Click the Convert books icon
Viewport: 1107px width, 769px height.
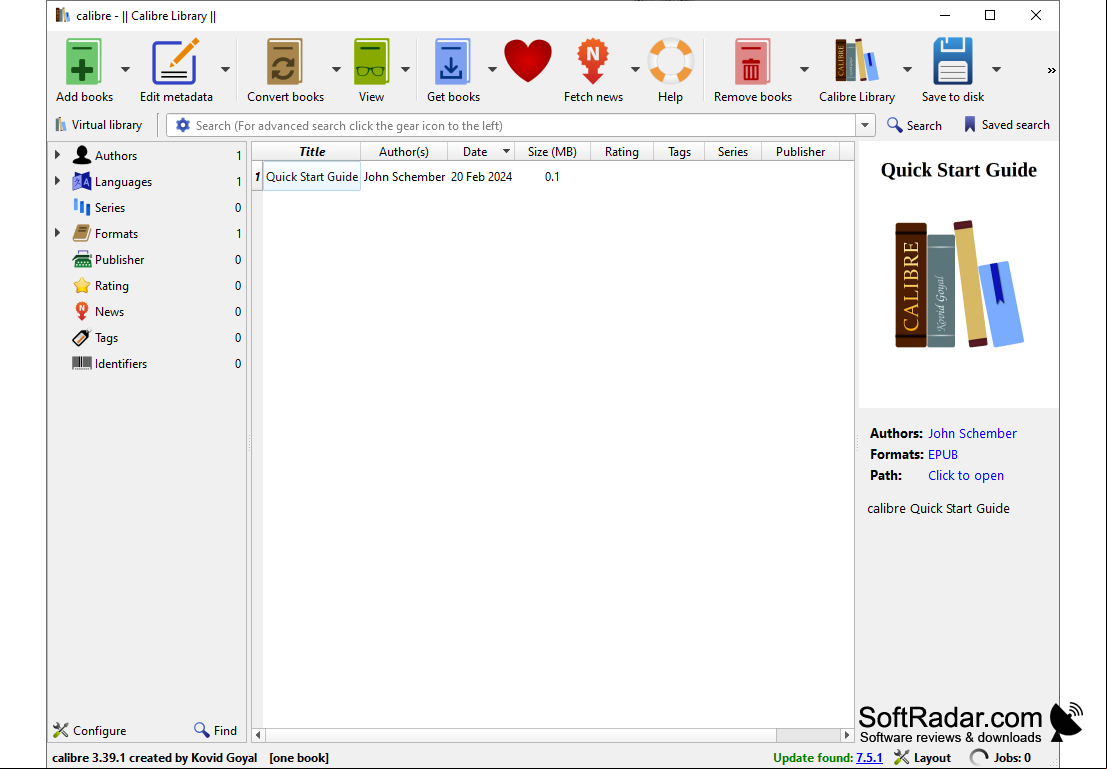click(285, 62)
